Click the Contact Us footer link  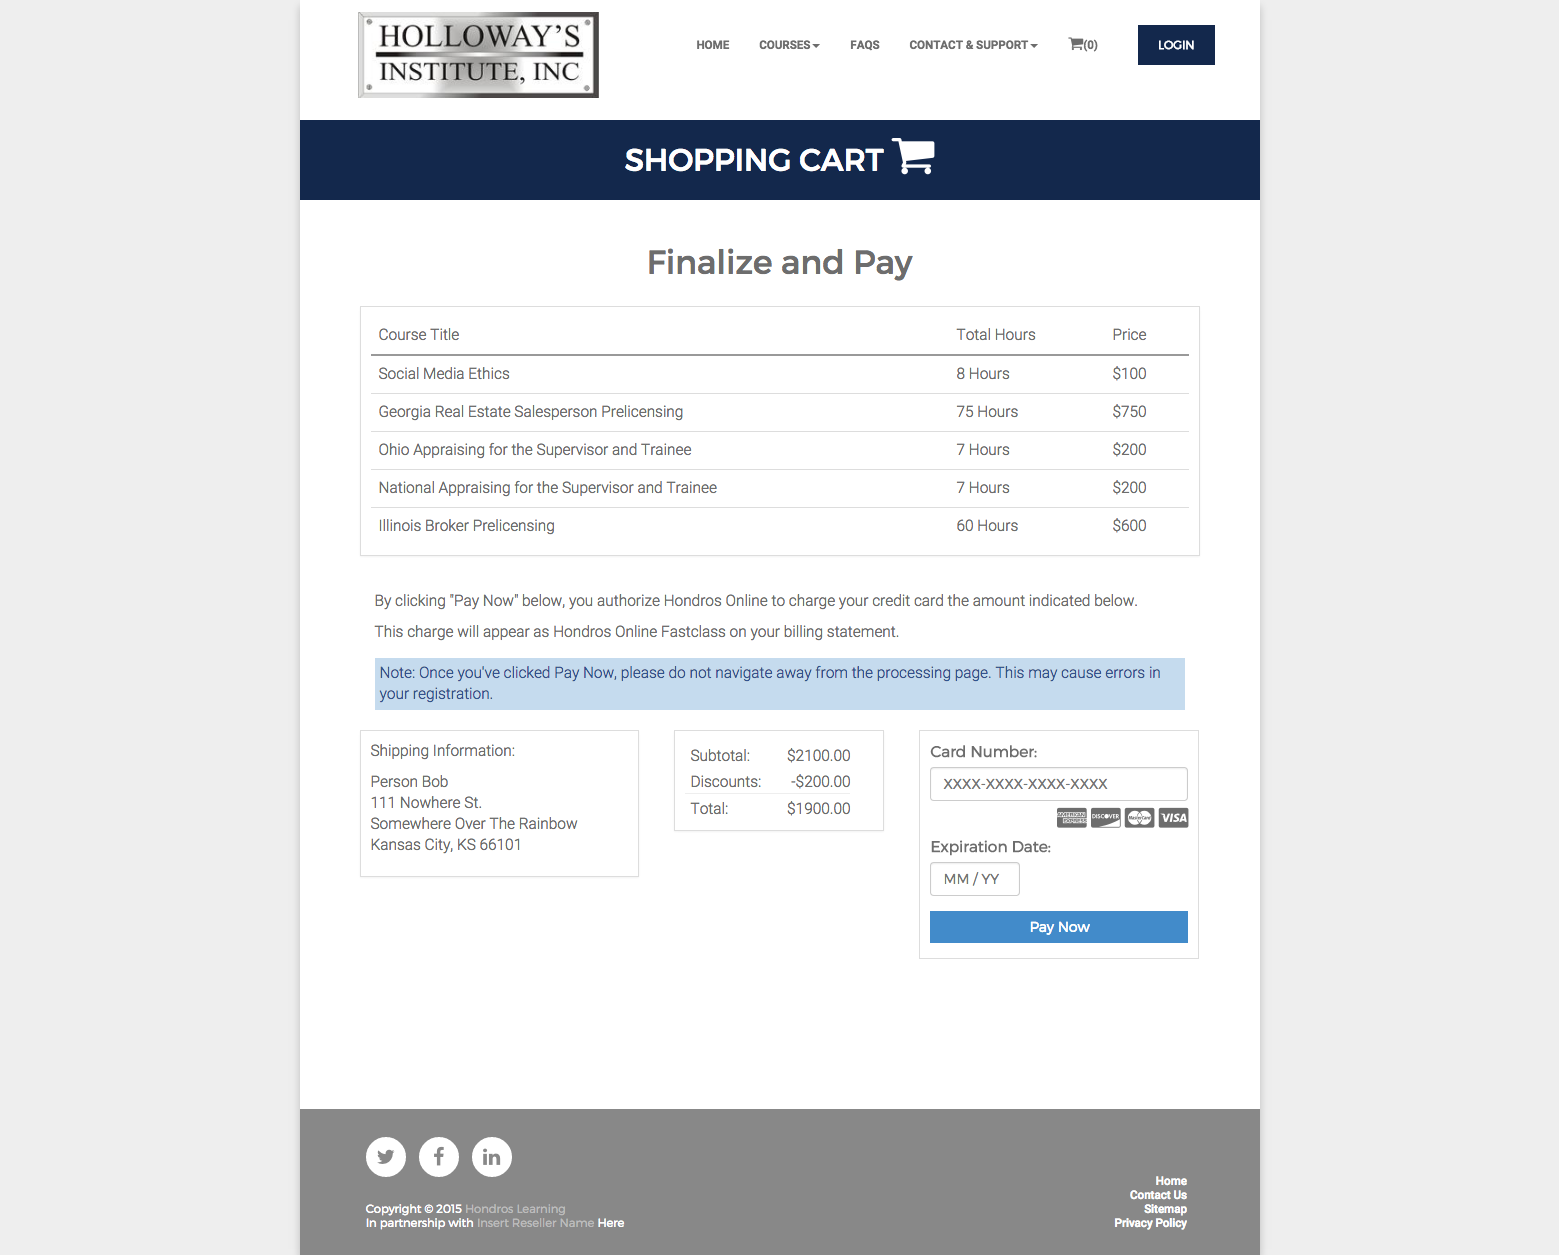1158,1195
